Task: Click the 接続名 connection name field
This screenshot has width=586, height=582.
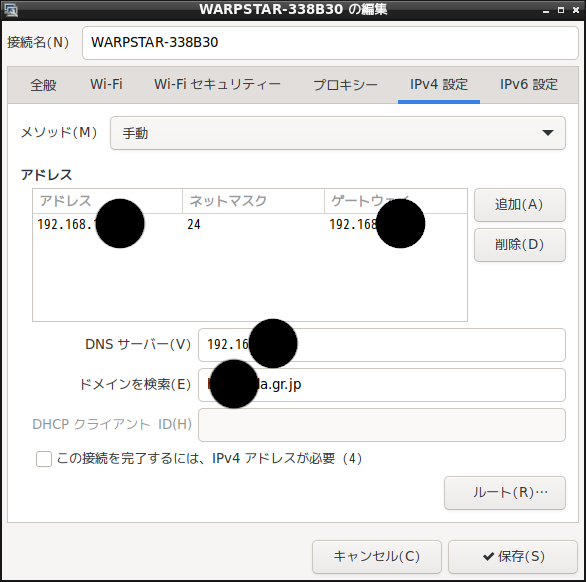Action: pyautogui.click(x=330, y=43)
